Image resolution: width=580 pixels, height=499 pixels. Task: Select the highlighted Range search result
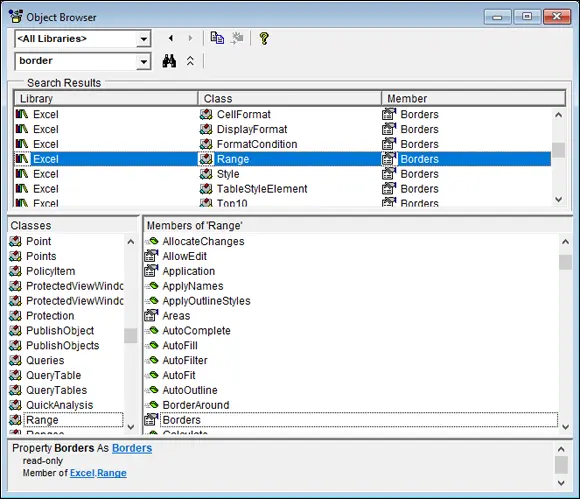click(x=283, y=159)
